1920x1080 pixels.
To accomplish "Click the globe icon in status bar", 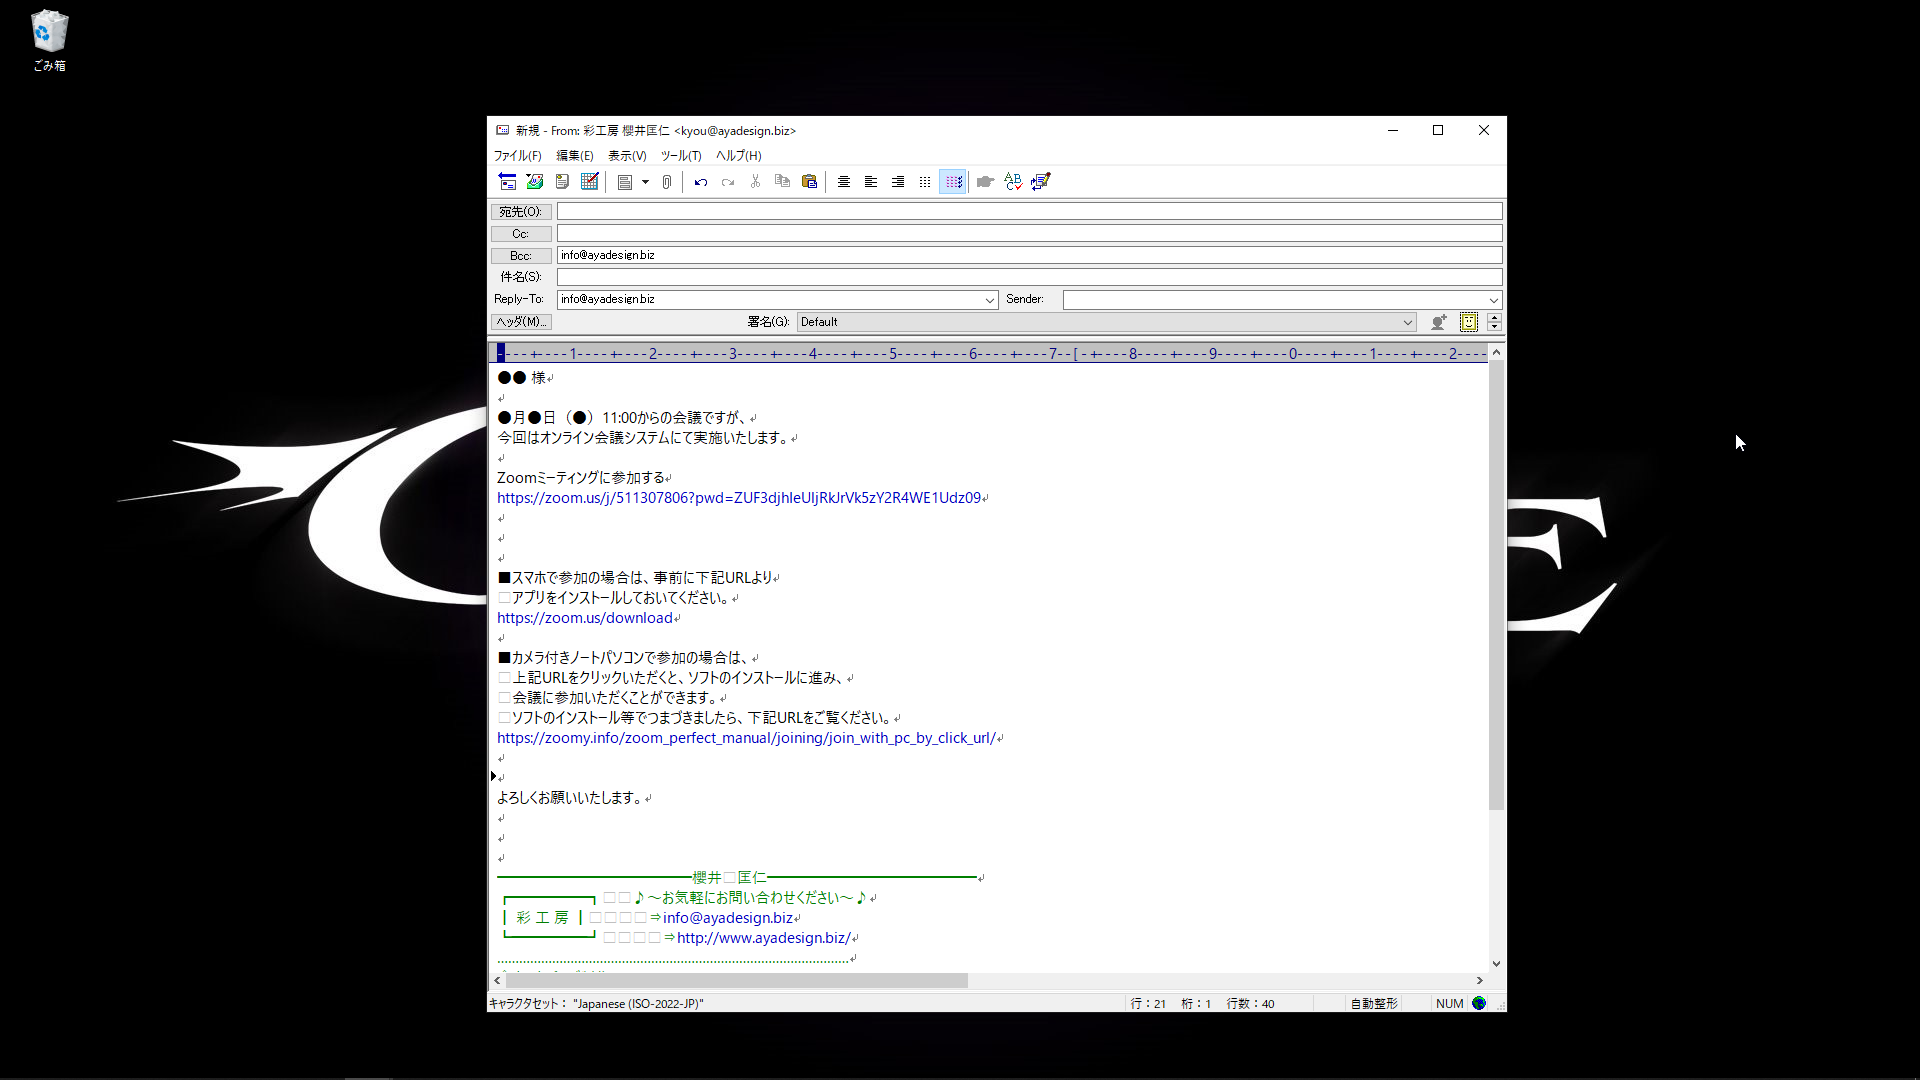I will [x=1479, y=1003].
